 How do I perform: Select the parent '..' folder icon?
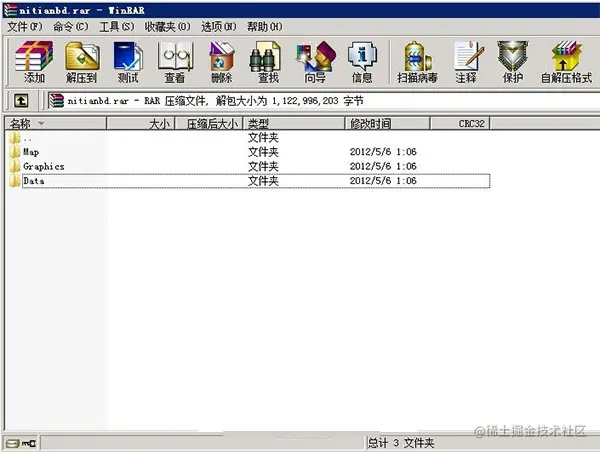(x=15, y=138)
